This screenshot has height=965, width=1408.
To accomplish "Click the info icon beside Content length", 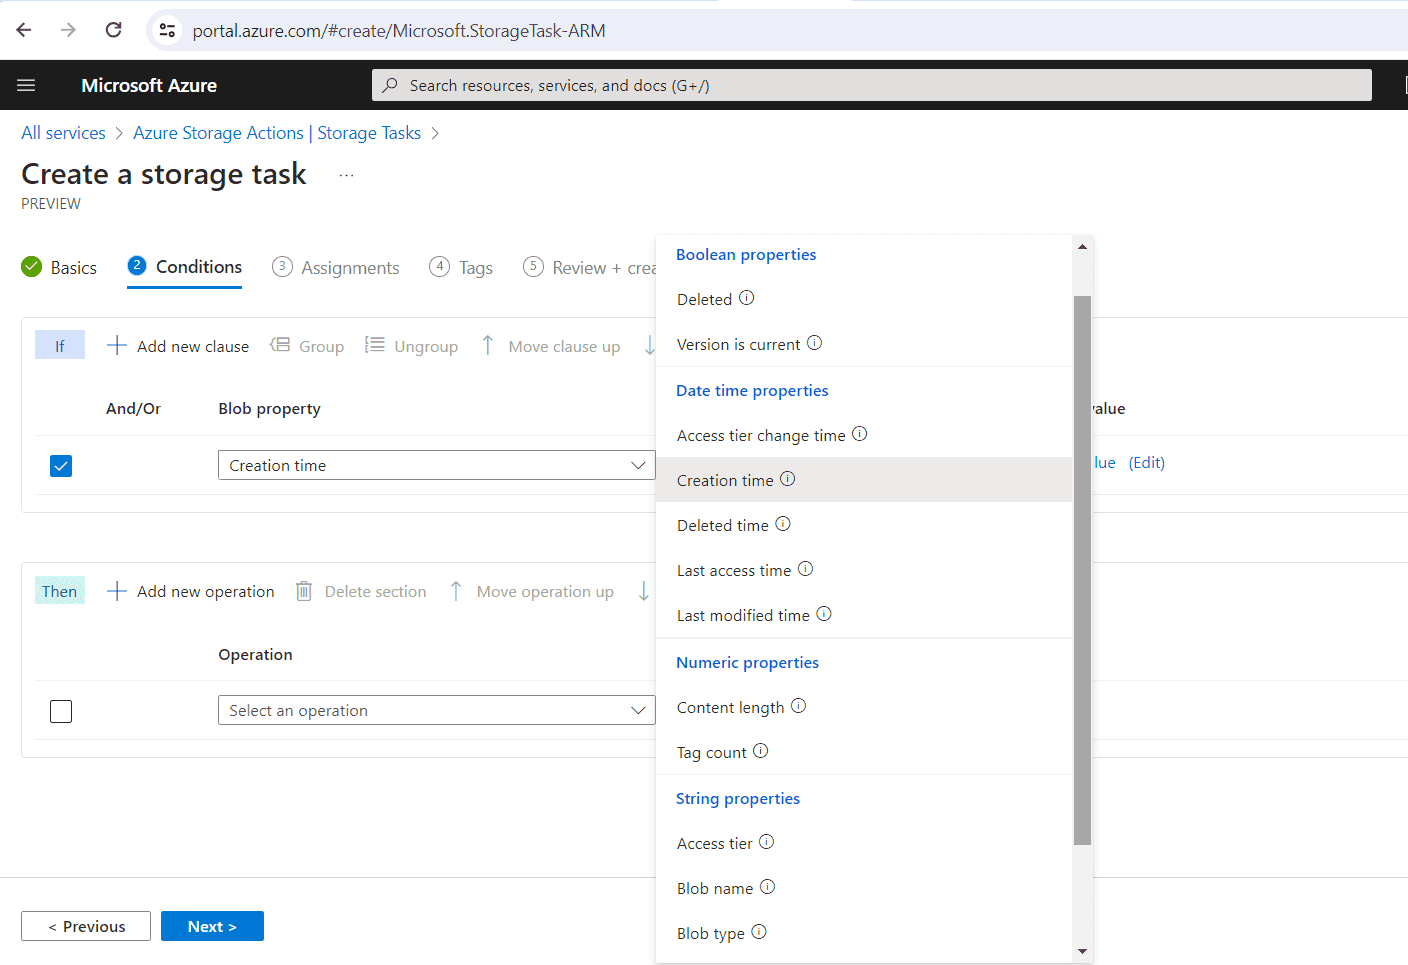I will [x=799, y=706].
